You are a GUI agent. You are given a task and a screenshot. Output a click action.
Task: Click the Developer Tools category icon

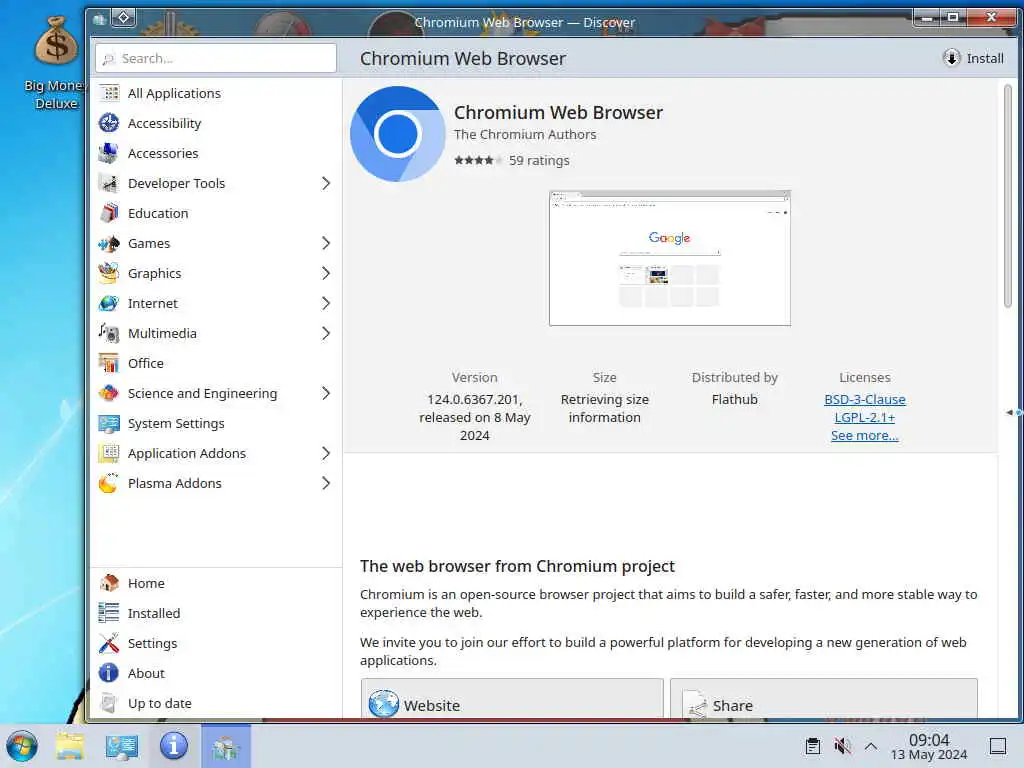pyautogui.click(x=109, y=184)
